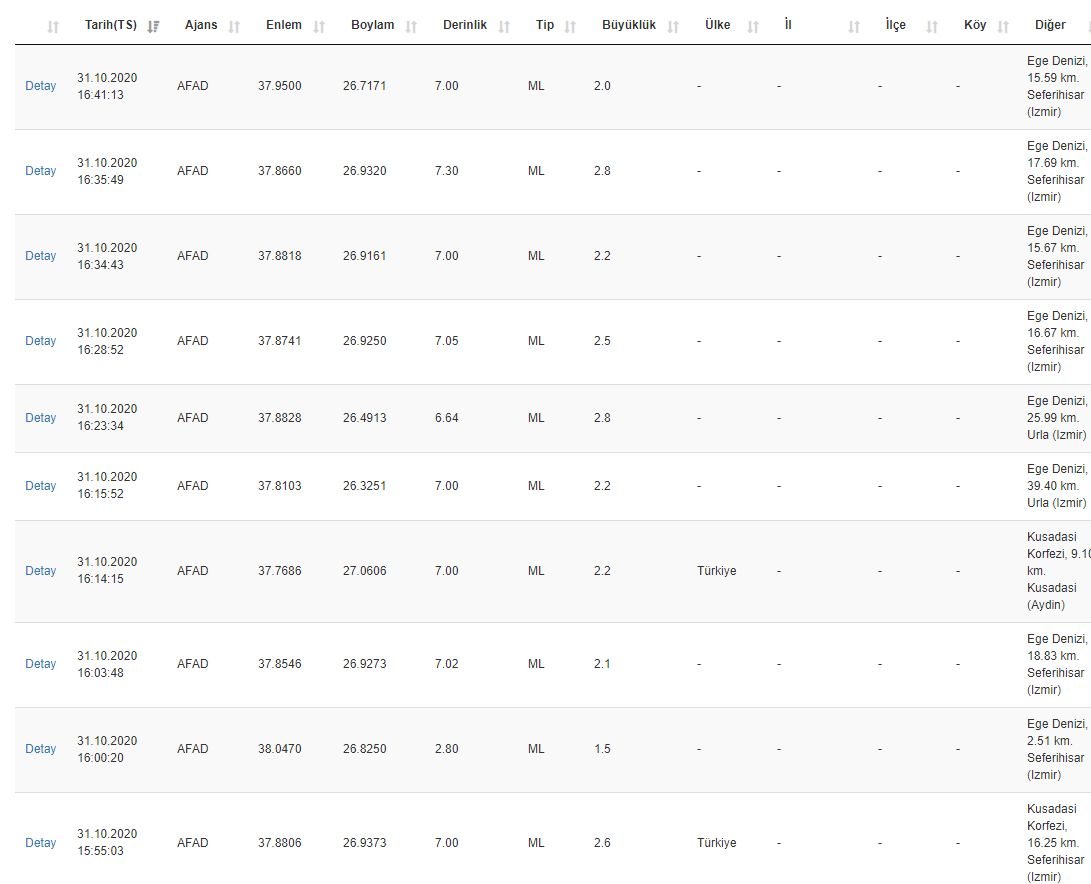This screenshot has width=1091, height=884.
Task: Open Detay link for the 16:35:49 event
Action: coord(41,171)
